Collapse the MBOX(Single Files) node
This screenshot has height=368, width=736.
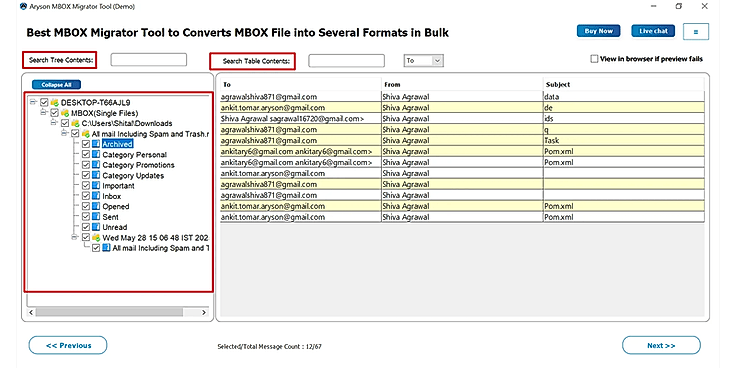point(43,112)
